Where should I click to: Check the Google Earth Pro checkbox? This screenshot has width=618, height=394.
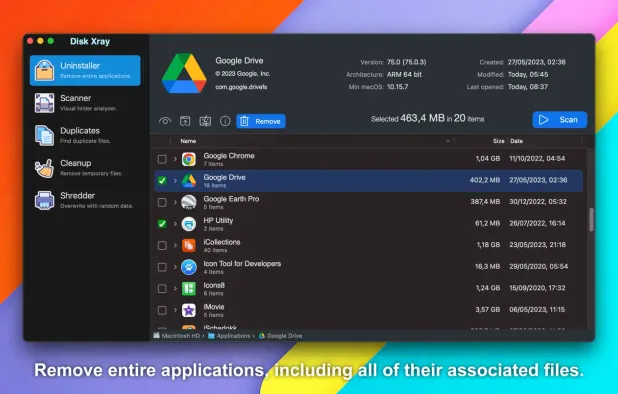[162, 202]
